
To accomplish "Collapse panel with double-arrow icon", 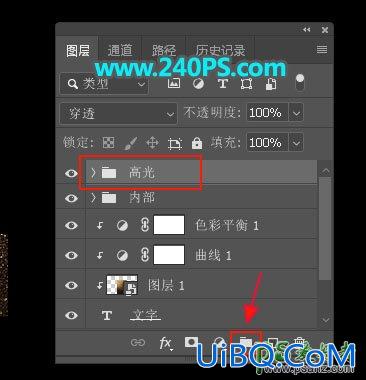I will [x=307, y=30].
